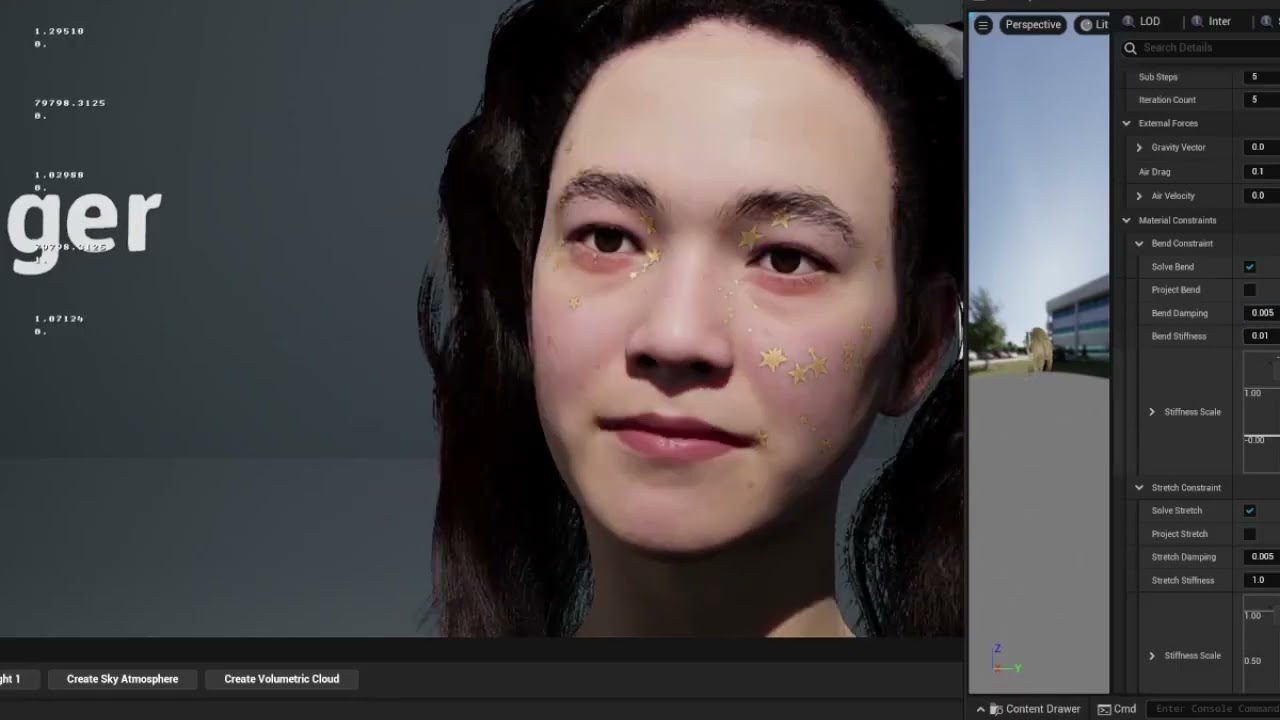
Task: Click the XYZ axis gizmo in viewport
Action: 1004,659
